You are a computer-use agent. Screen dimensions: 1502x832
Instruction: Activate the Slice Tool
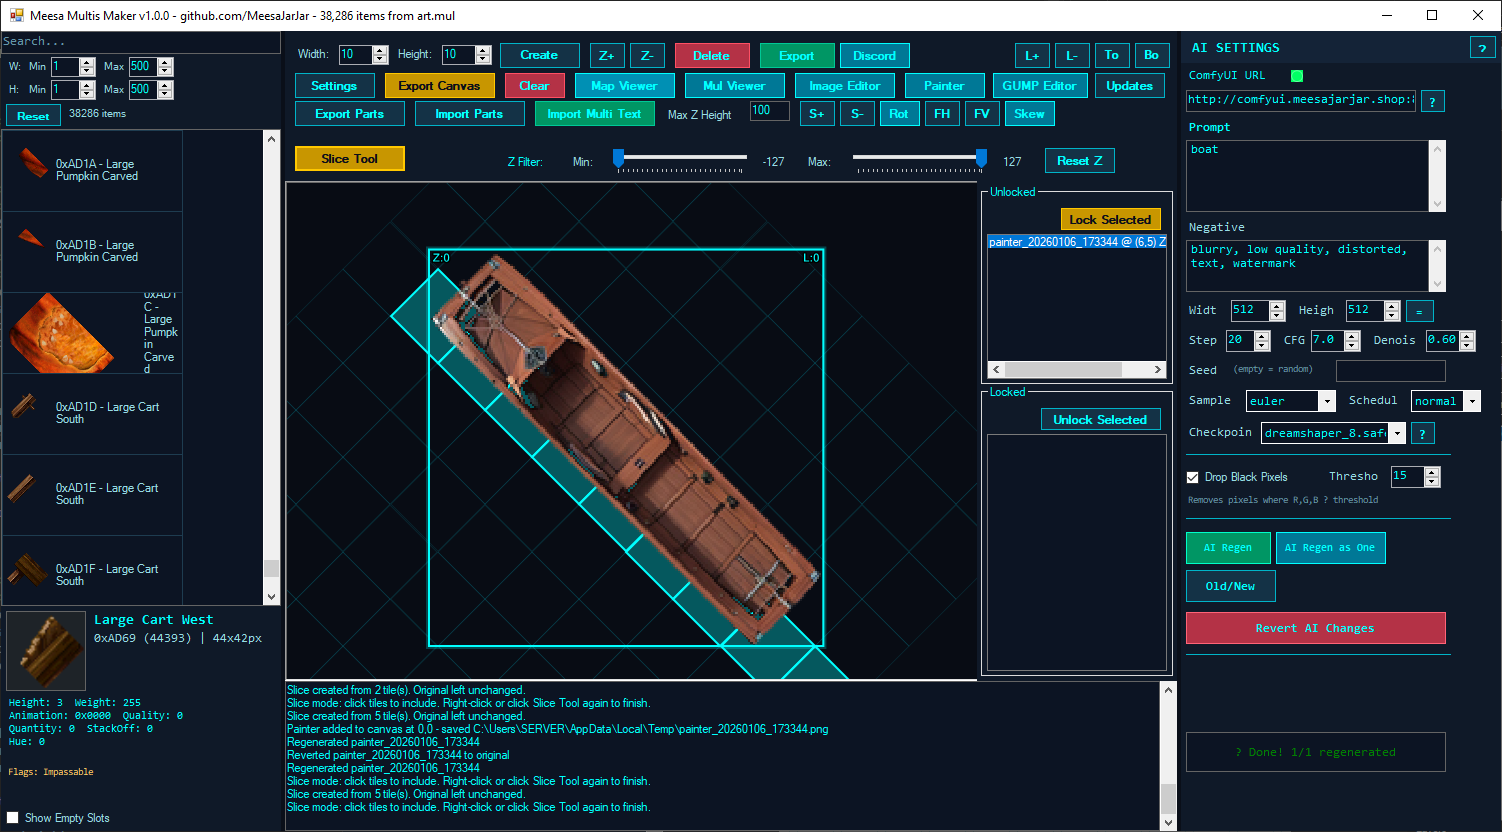350,159
